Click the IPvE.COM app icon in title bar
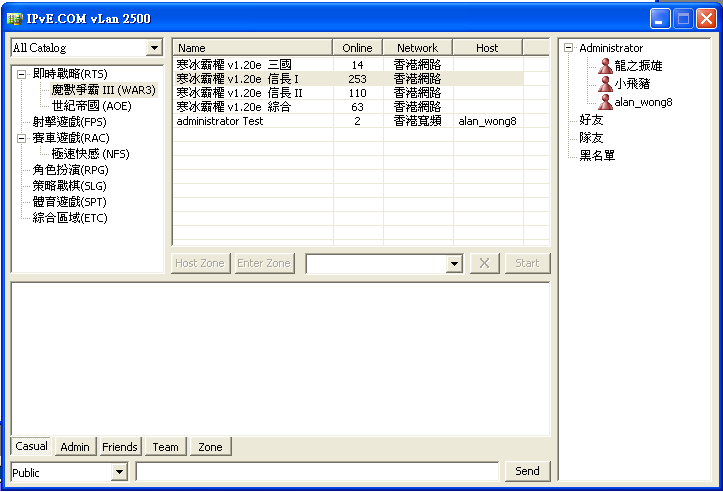The height and width of the screenshot is (492, 723). (x=14, y=18)
